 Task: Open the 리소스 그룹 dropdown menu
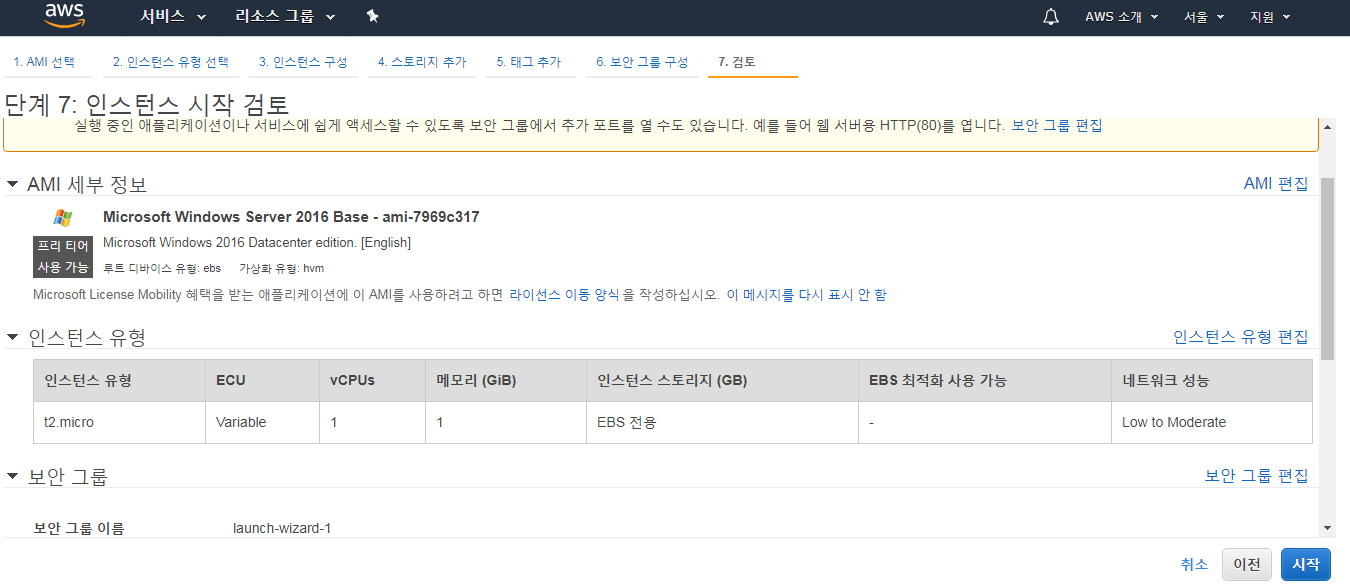tap(285, 17)
